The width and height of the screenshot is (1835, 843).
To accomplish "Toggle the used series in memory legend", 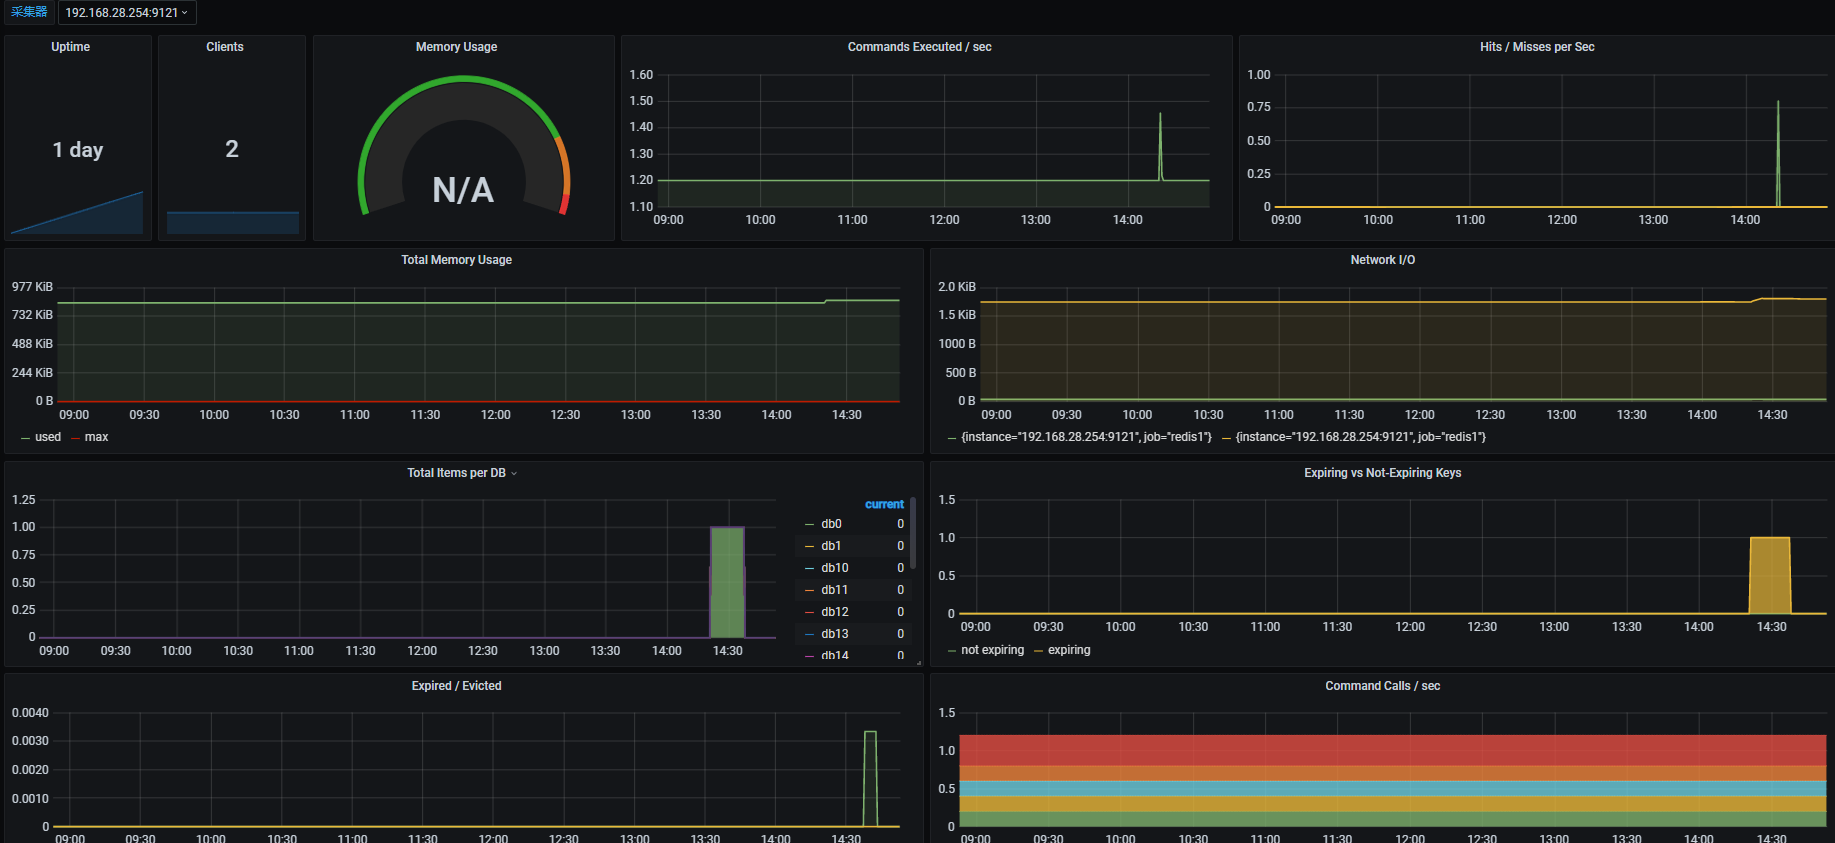I will pos(48,437).
